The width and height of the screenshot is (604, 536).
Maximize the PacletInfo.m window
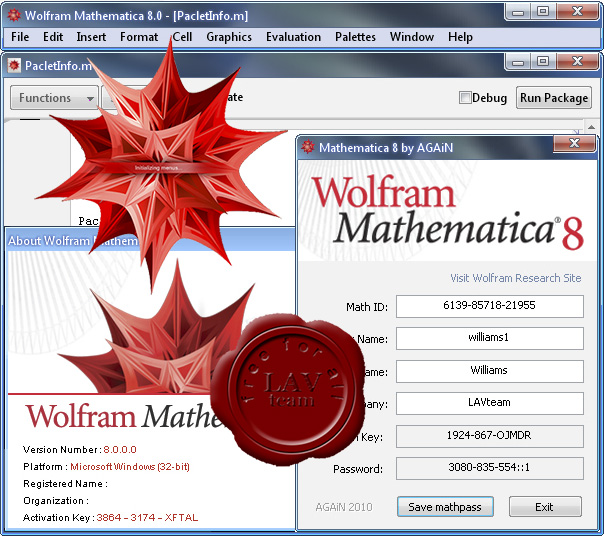[x=543, y=62]
